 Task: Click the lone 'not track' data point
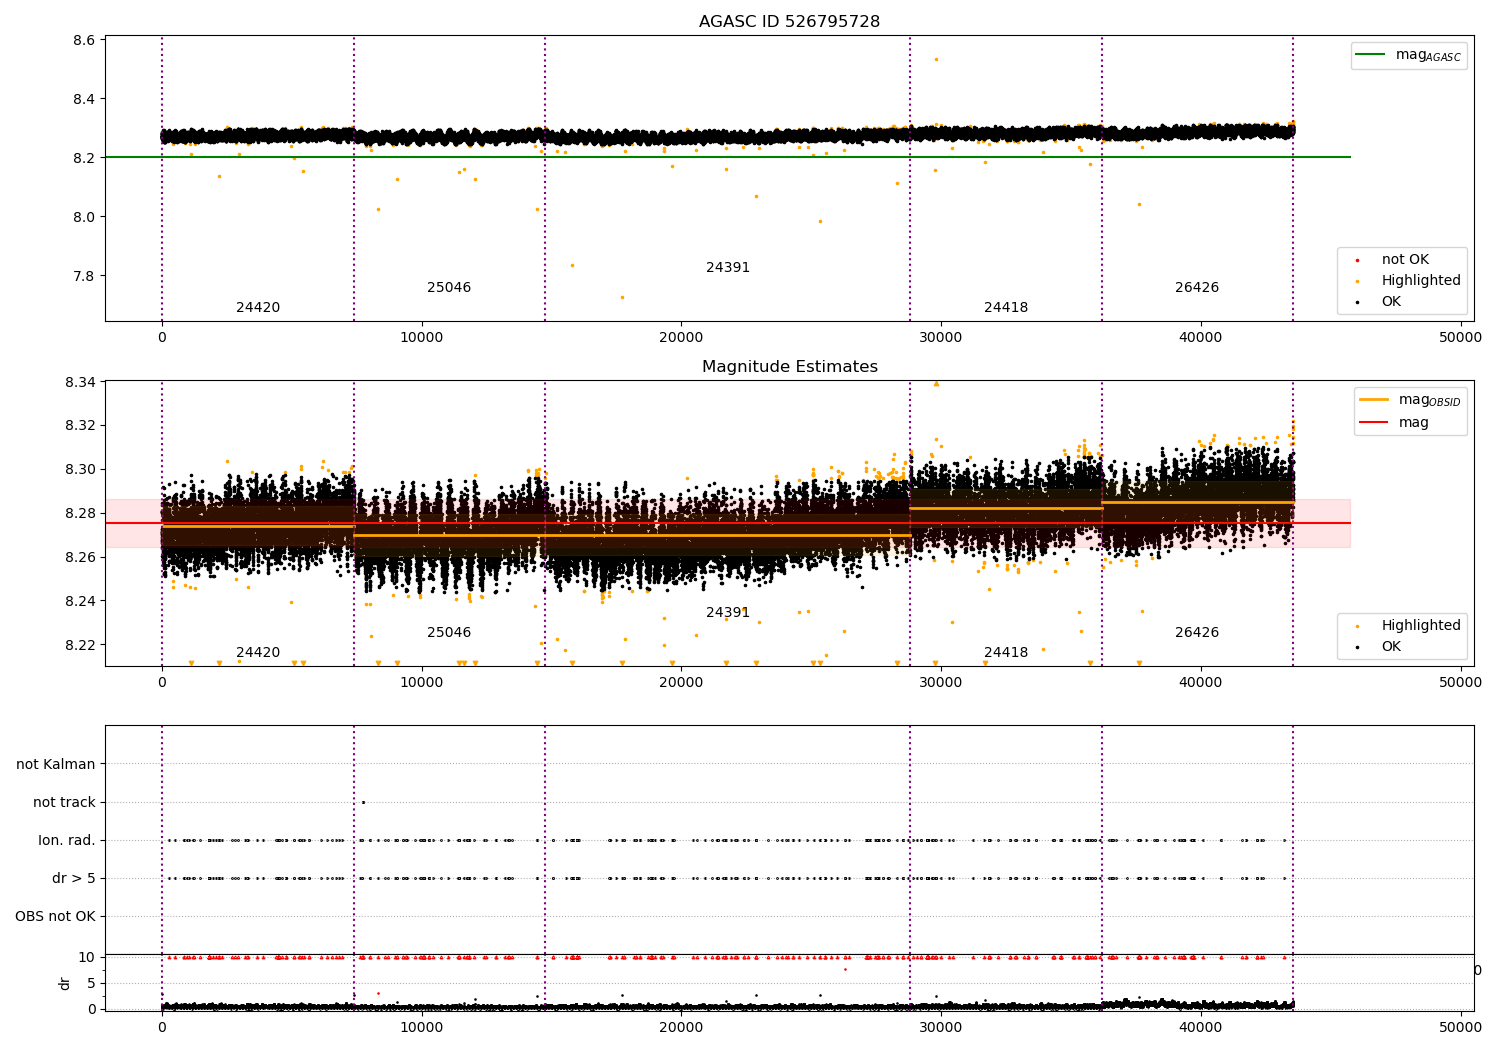(363, 802)
